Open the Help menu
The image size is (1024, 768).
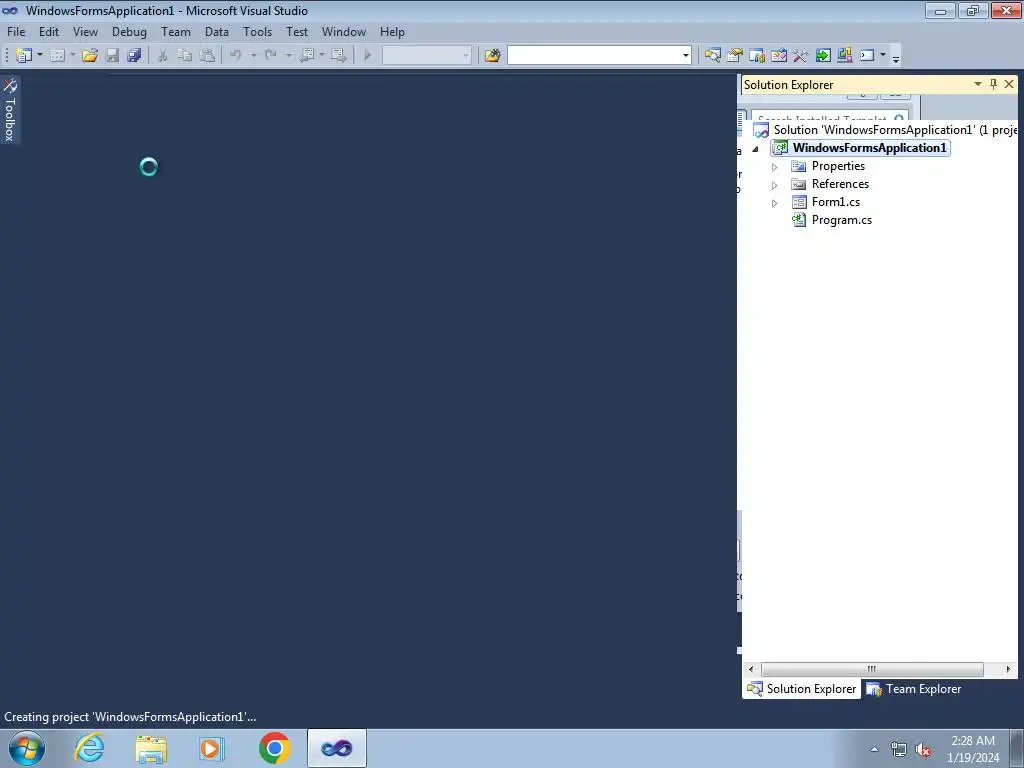392,32
